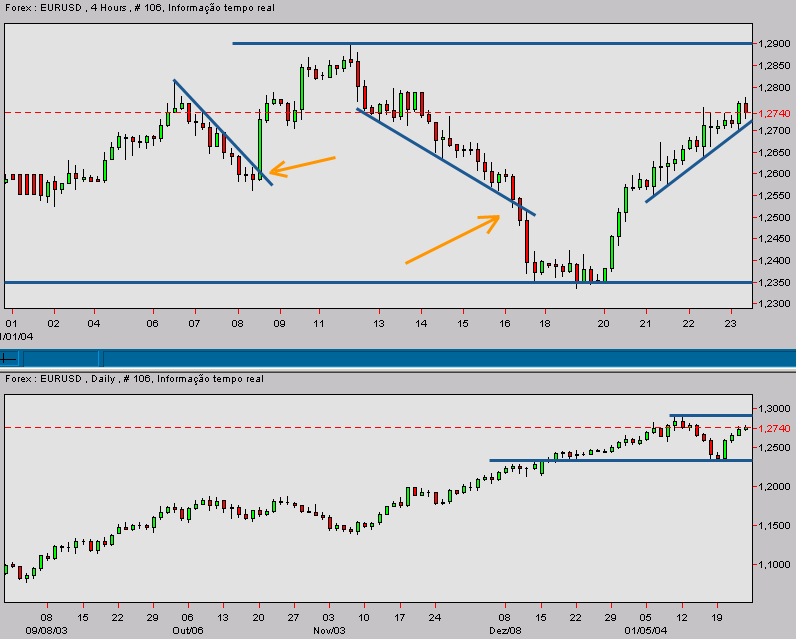The height and width of the screenshot is (639, 796).
Task: Click the 1,1500 label on the daily axis
Action: click(x=774, y=525)
